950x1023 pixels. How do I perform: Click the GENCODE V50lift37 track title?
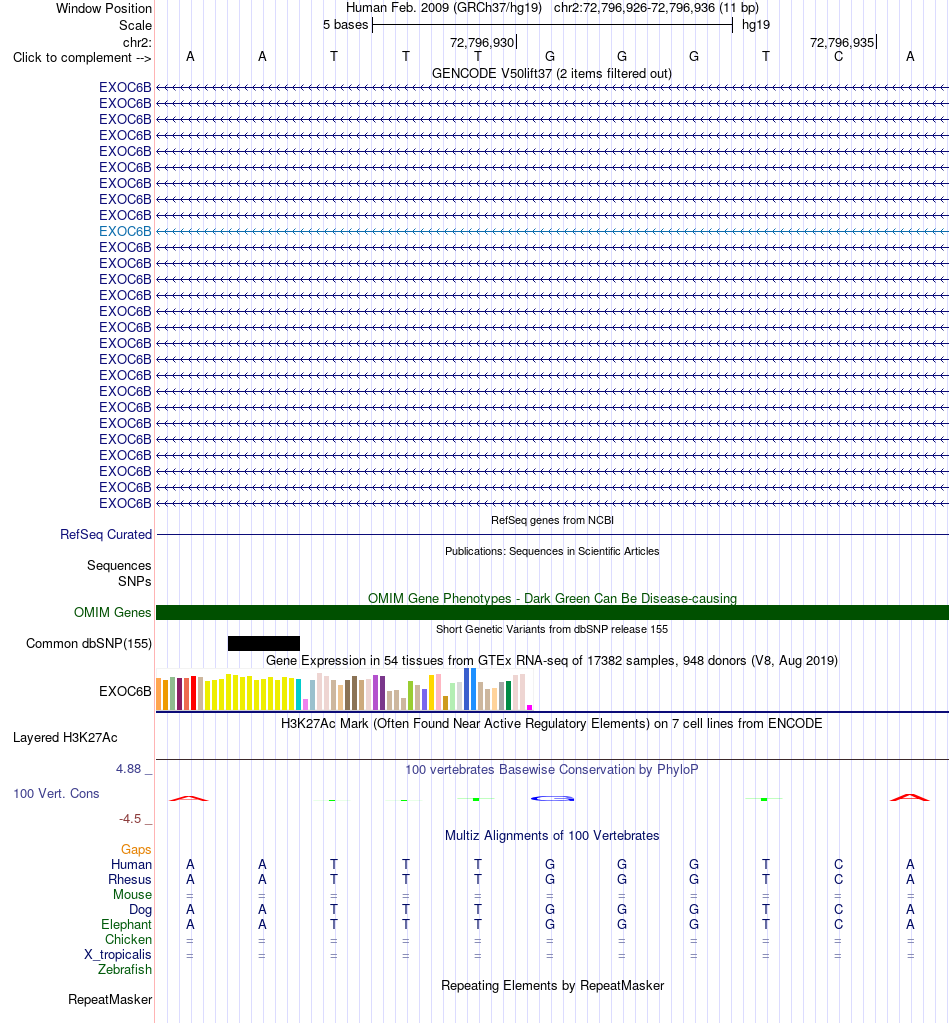coord(552,74)
